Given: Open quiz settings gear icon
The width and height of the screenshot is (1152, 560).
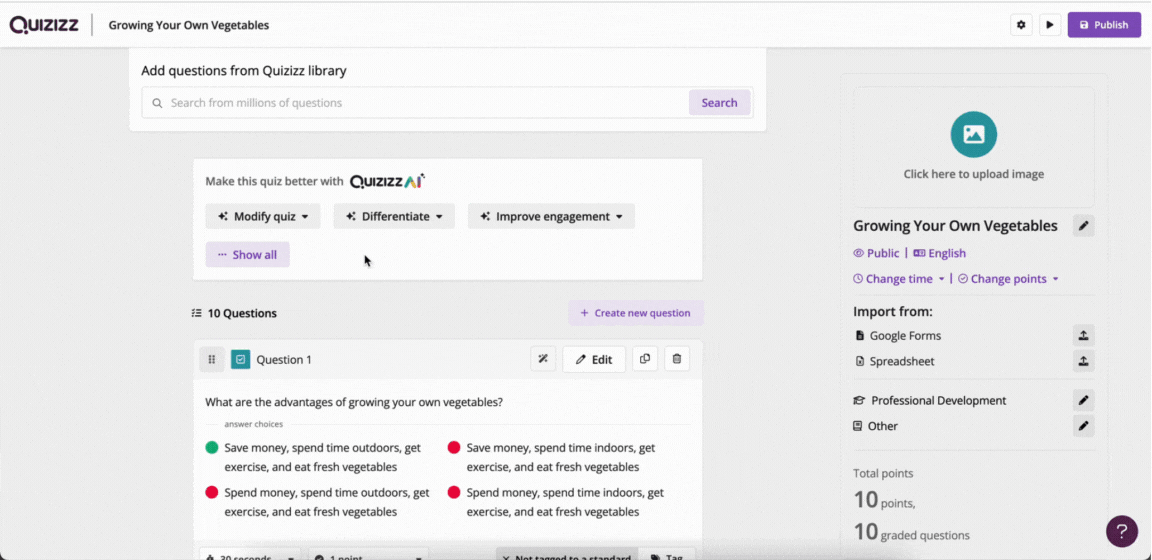Looking at the screenshot, I should point(1021,25).
